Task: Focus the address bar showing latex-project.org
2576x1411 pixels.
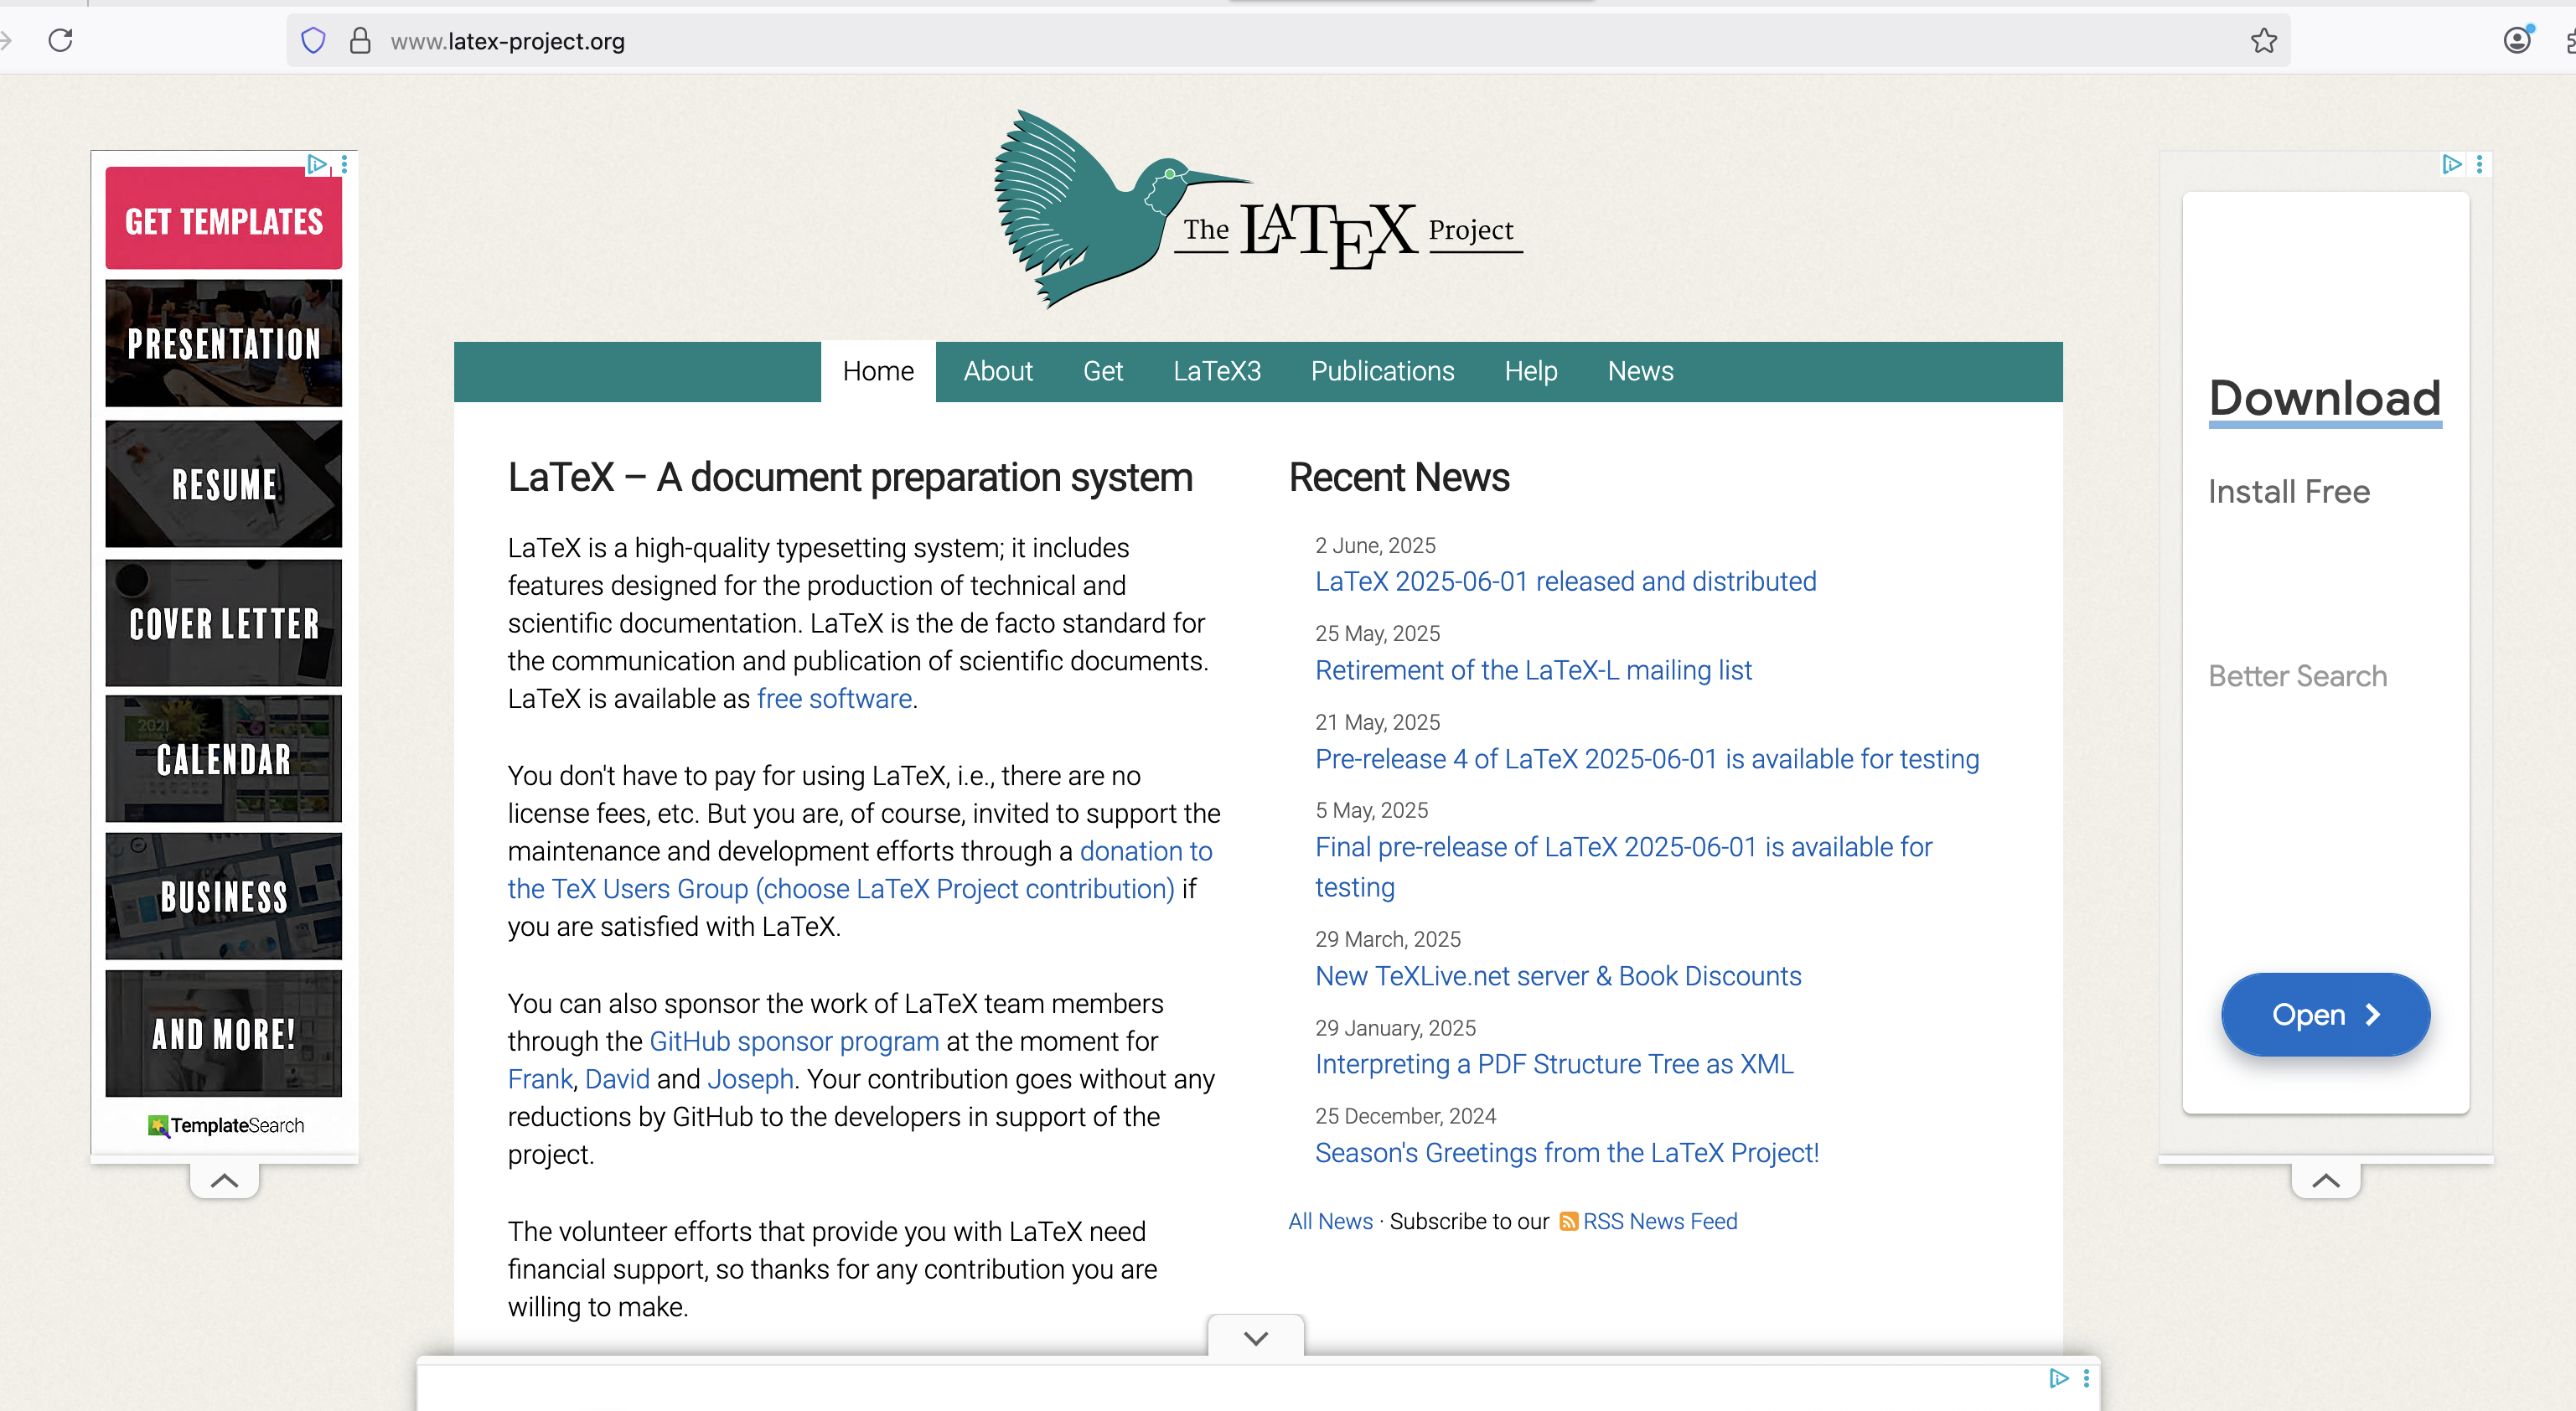Action: click(1288, 40)
